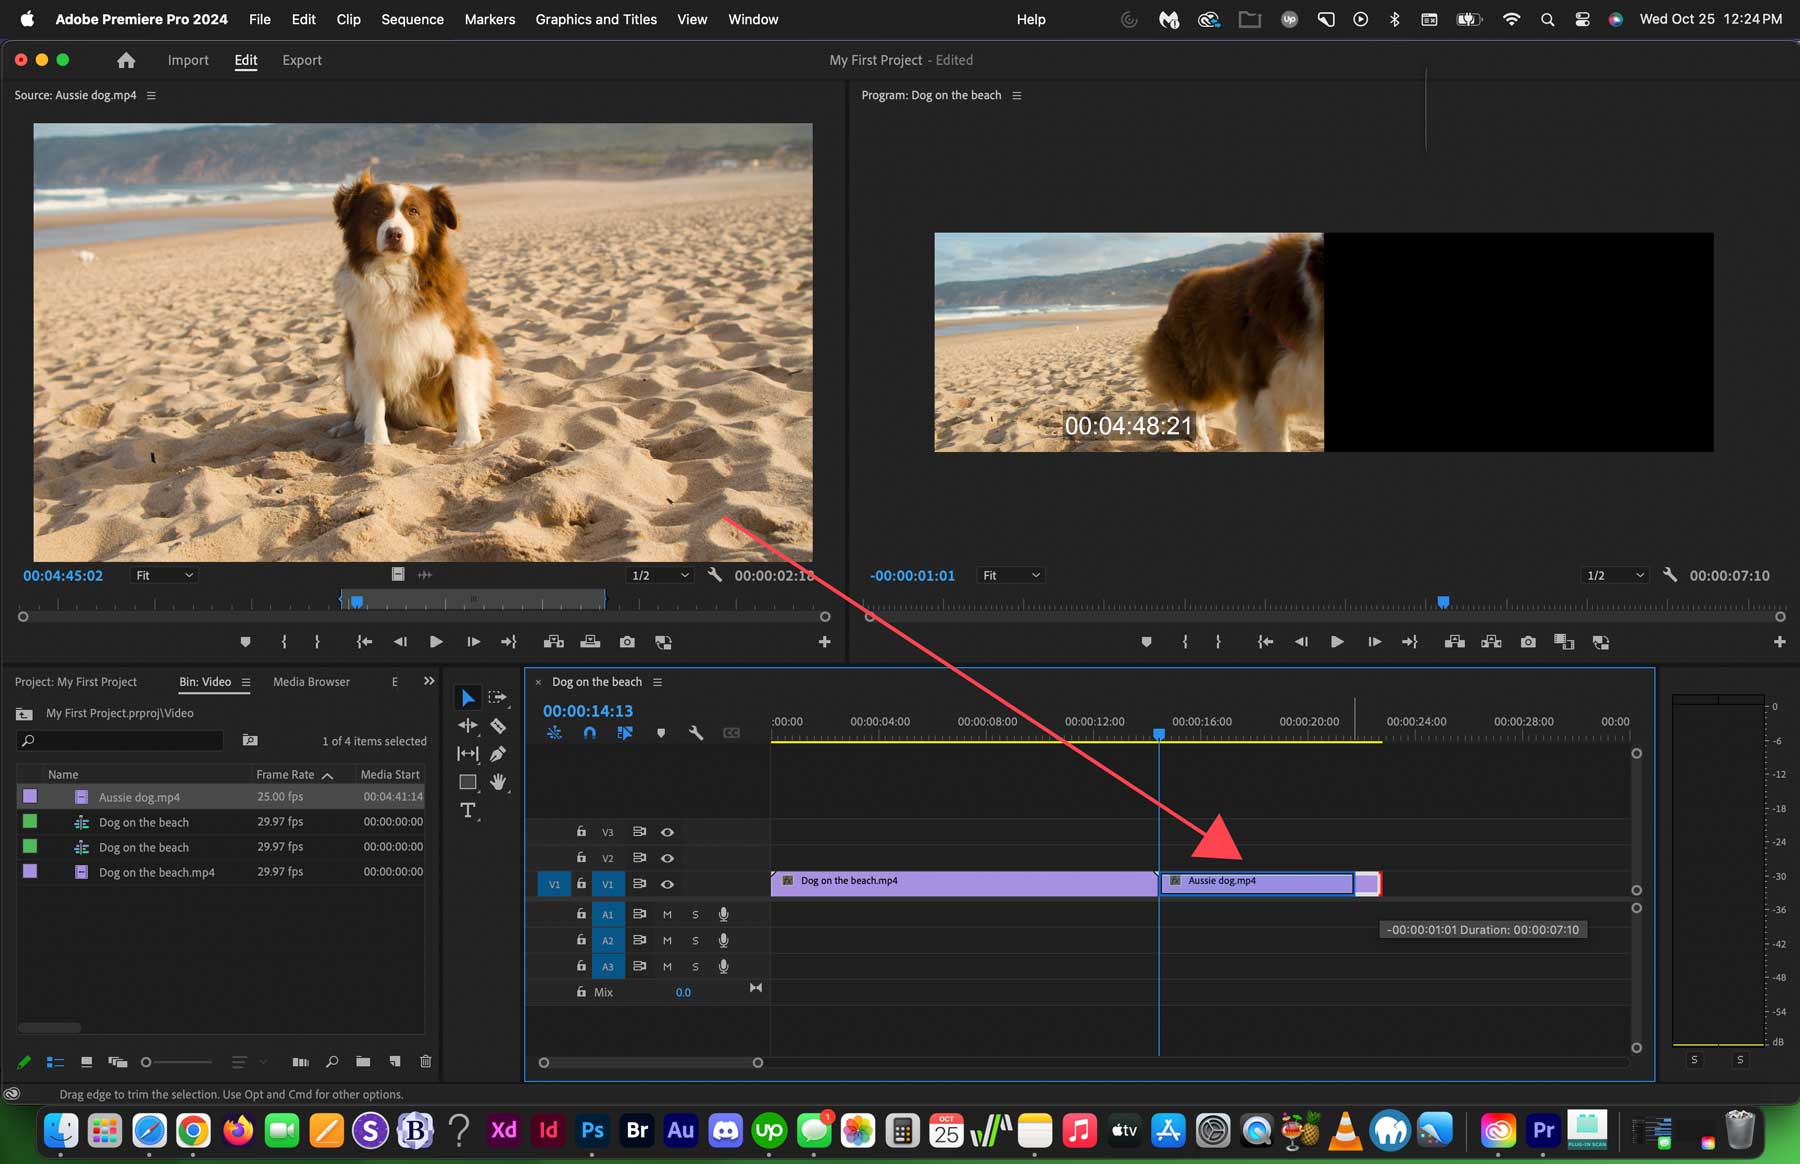Screen dimensions: 1800x1164
Task: Add a marker in the Program Monitor
Action: pos(1146,641)
